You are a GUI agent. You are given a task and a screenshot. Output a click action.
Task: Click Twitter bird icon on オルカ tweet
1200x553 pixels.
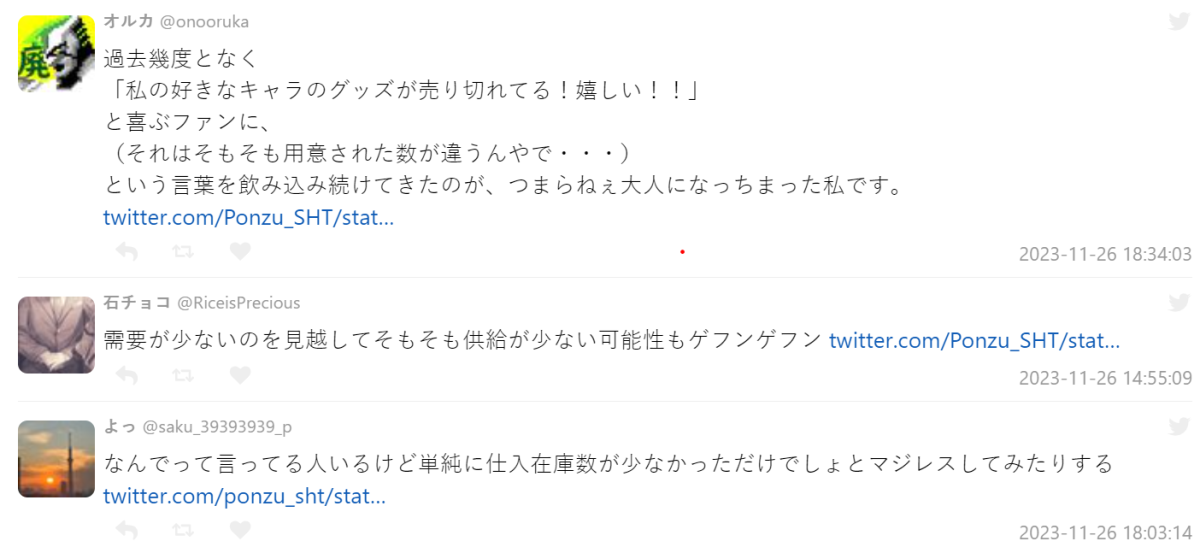1179,22
